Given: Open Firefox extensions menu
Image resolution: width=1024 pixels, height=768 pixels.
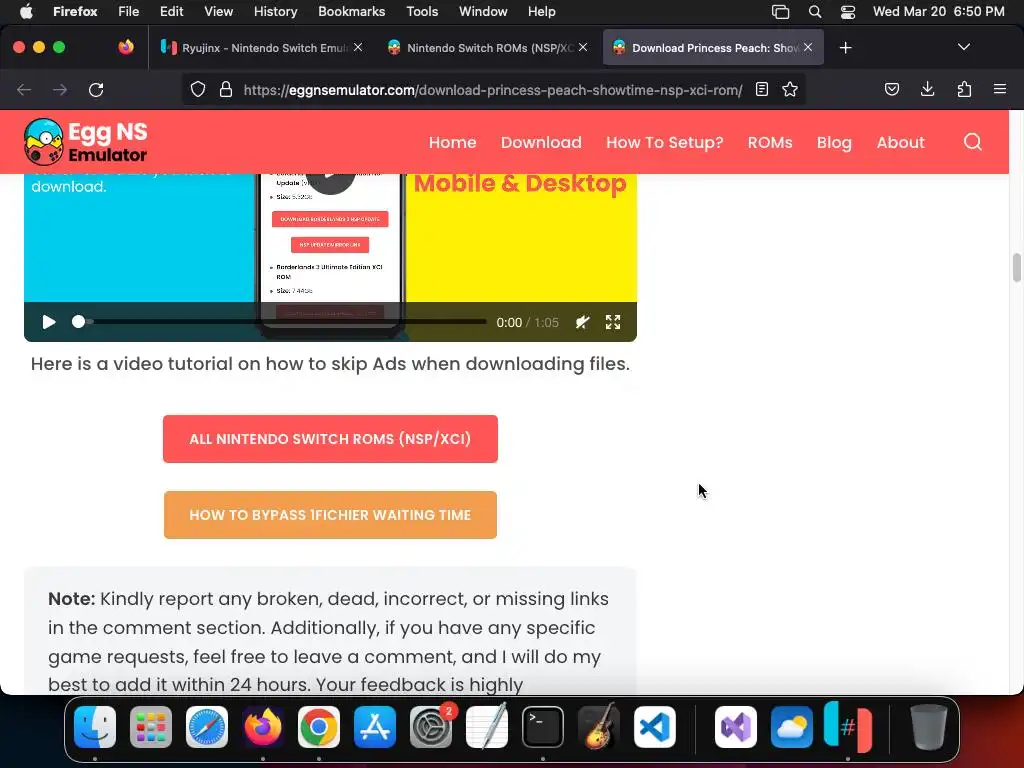Looking at the screenshot, I should point(964,89).
